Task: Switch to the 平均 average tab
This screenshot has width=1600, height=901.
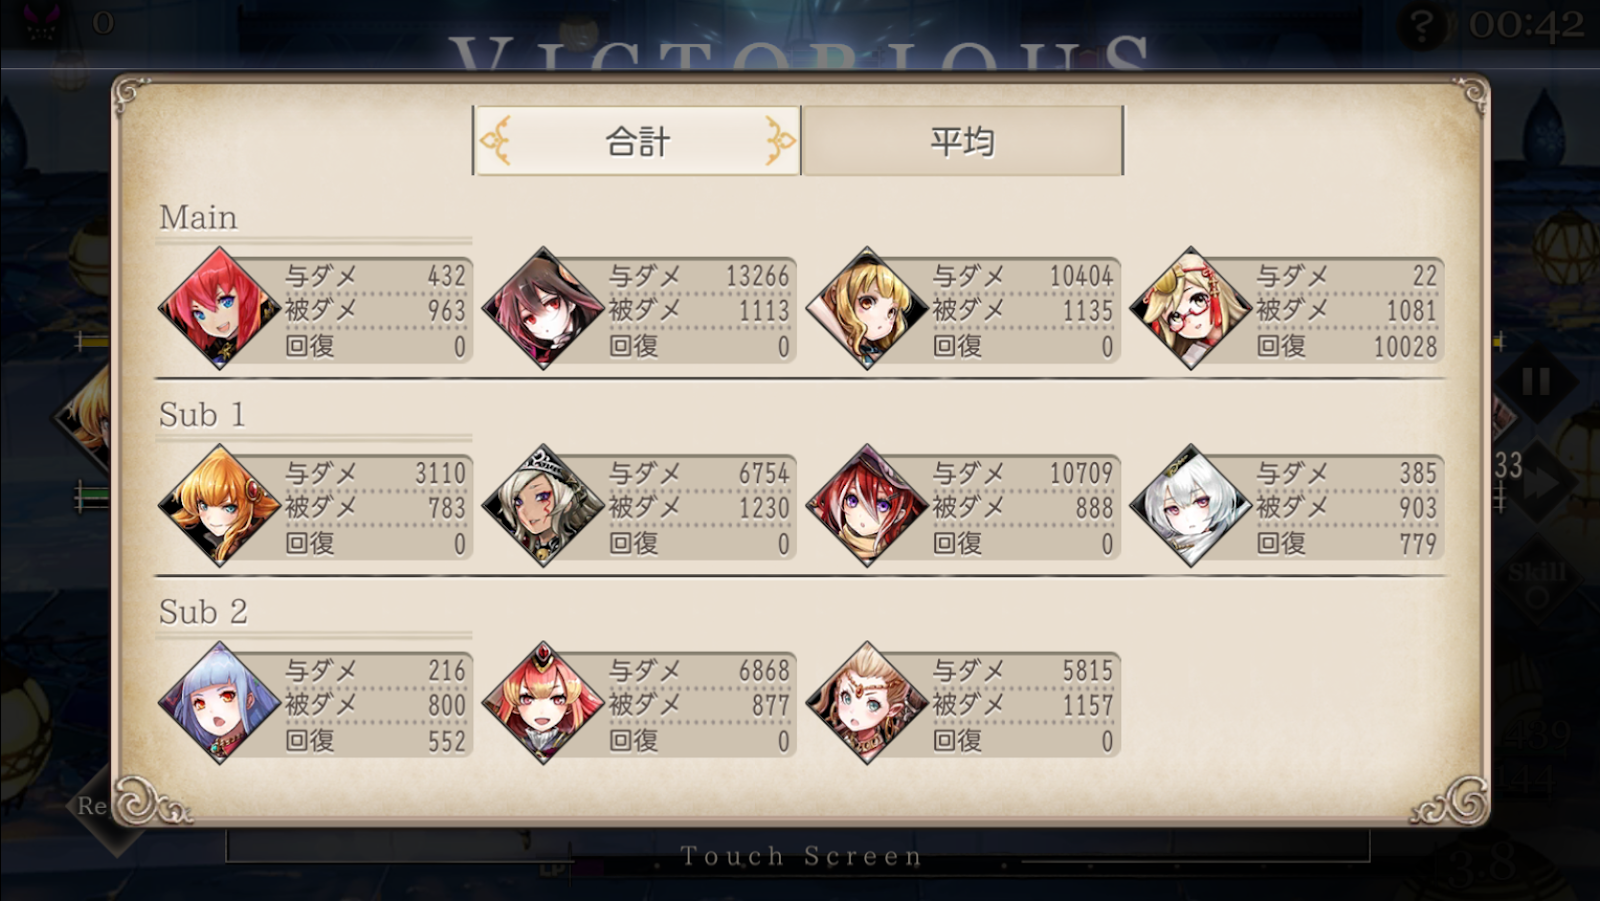Action: pos(962,141)
